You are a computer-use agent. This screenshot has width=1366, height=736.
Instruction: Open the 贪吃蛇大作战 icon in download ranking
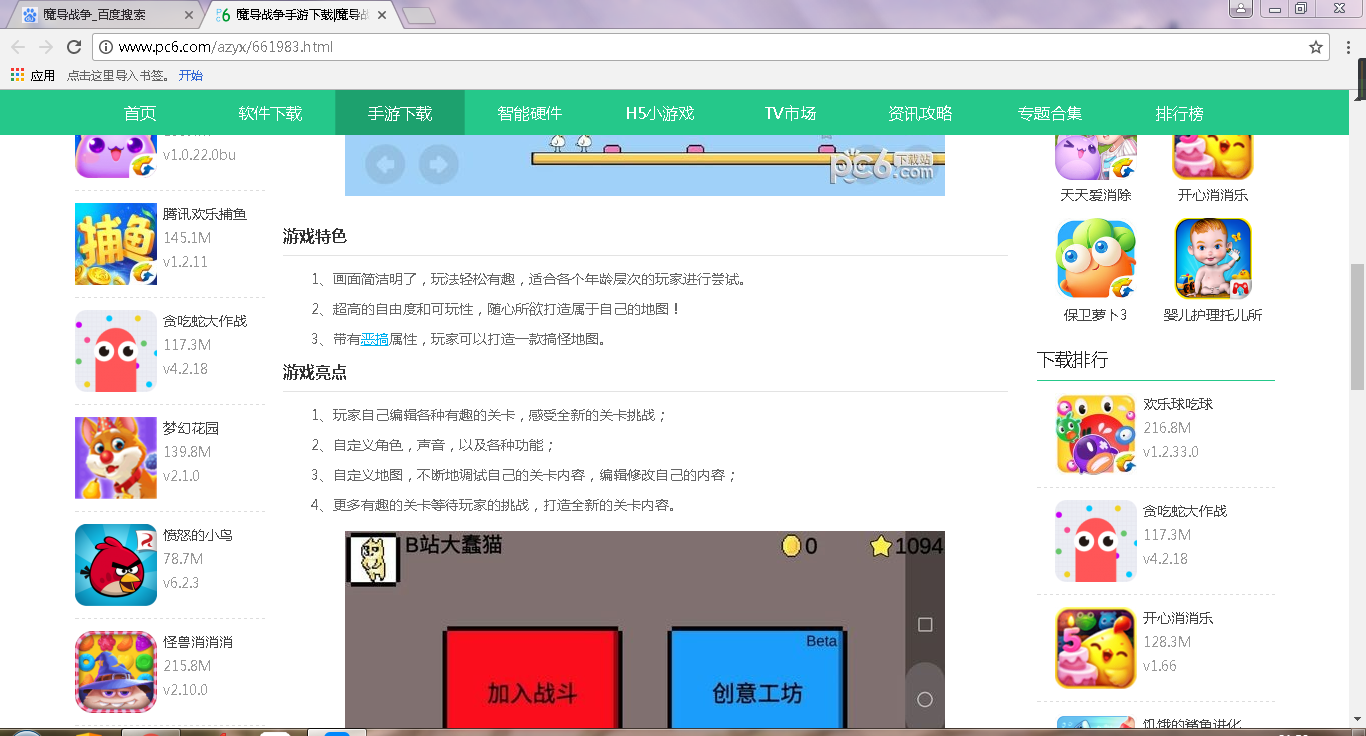coord(1096,541)
